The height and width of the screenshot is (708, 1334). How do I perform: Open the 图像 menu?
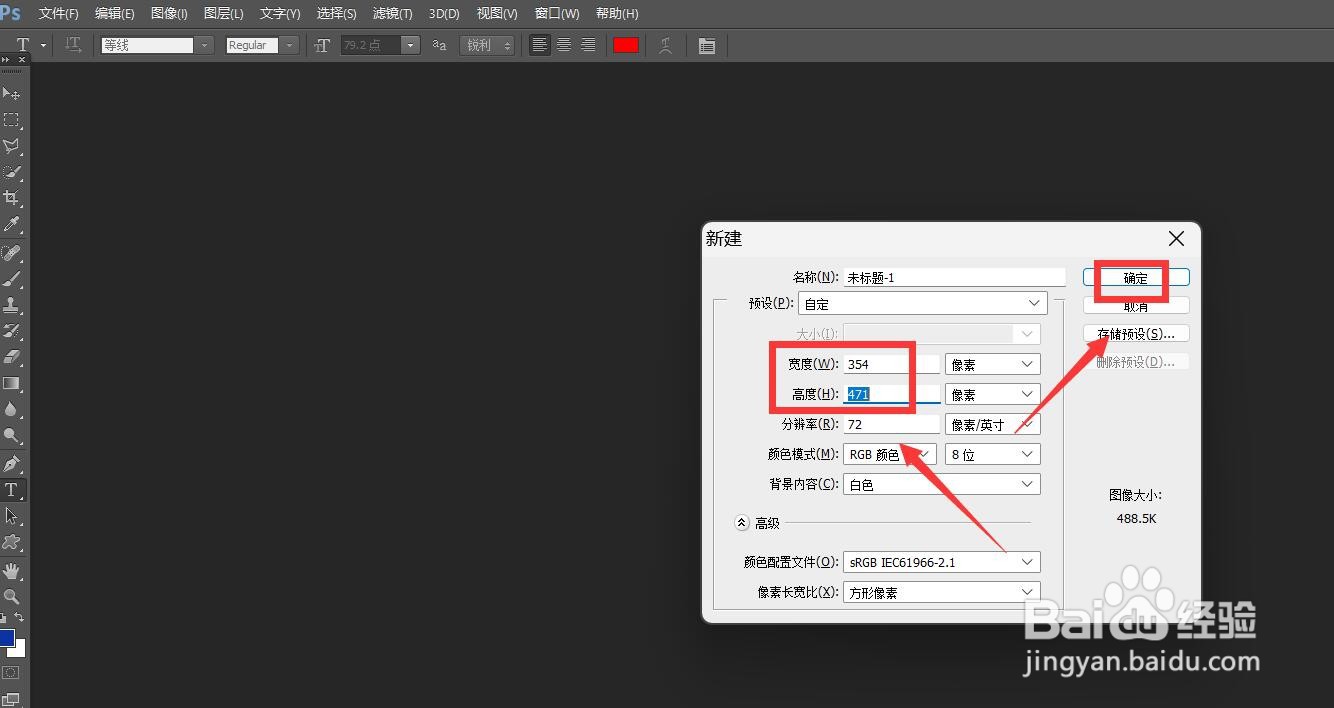click(x=168, y=13)
